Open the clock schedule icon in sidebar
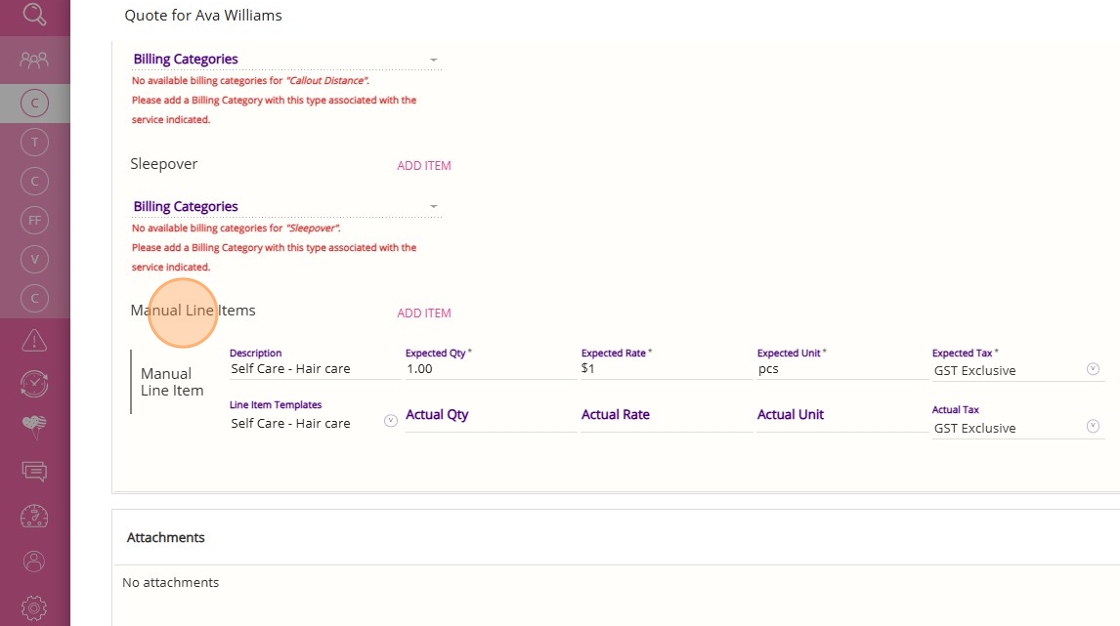 tap(34, 384)
